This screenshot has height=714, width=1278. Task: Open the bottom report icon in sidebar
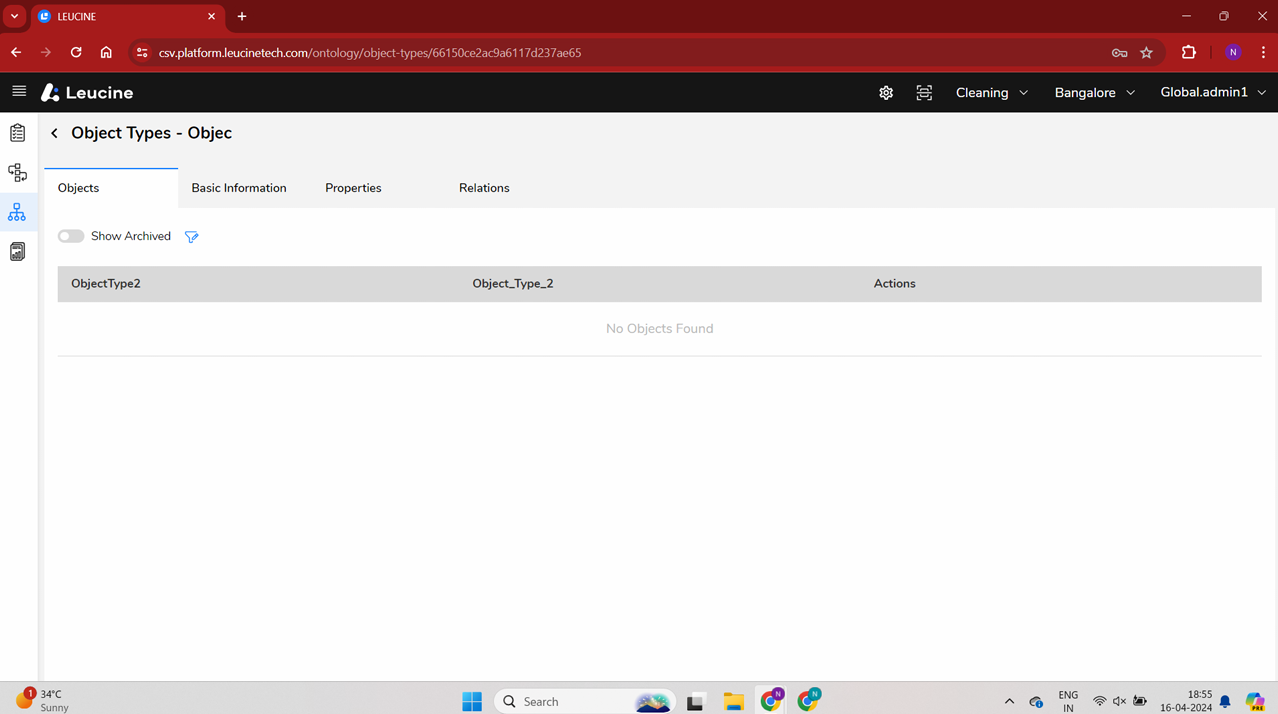pyautogui.click(x=18, y=252)
